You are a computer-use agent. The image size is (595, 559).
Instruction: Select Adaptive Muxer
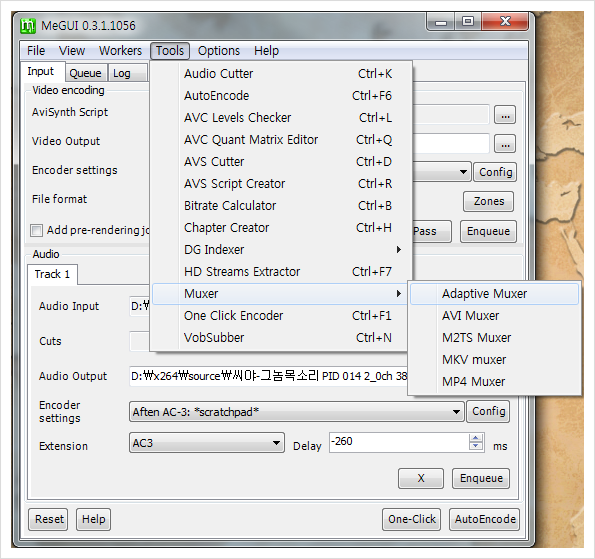[494, 294]
